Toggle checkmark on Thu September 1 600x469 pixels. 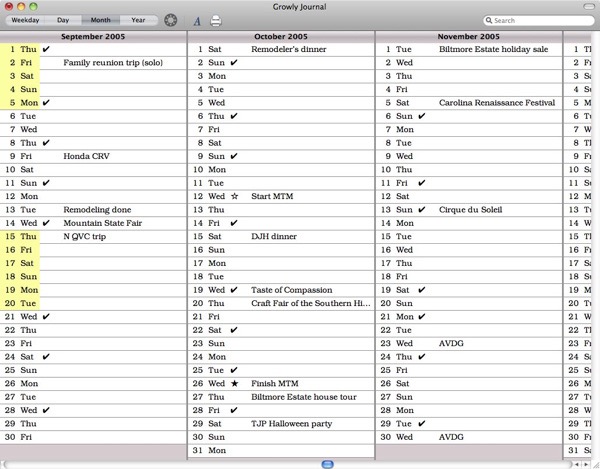click(47, 48)
